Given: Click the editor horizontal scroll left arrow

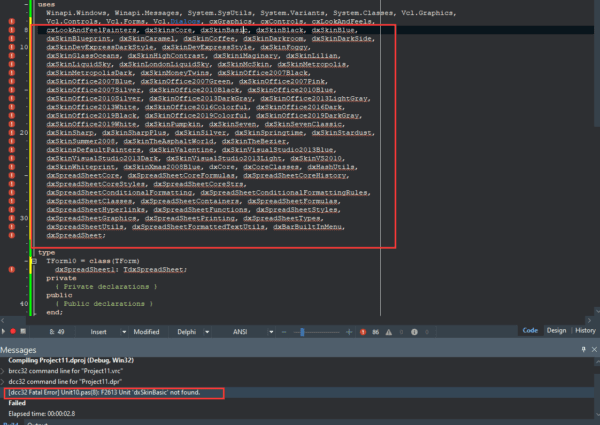Looking at the screenshot, I should (3, 321).
